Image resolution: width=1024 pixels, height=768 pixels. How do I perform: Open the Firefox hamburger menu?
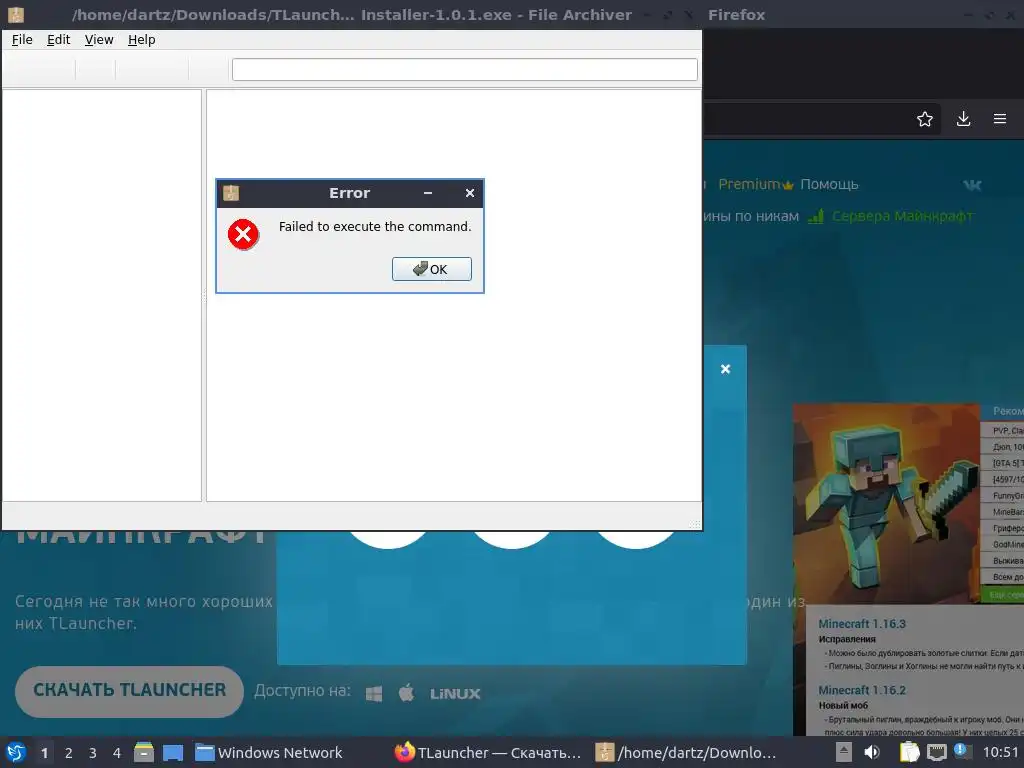(1000, 119)
